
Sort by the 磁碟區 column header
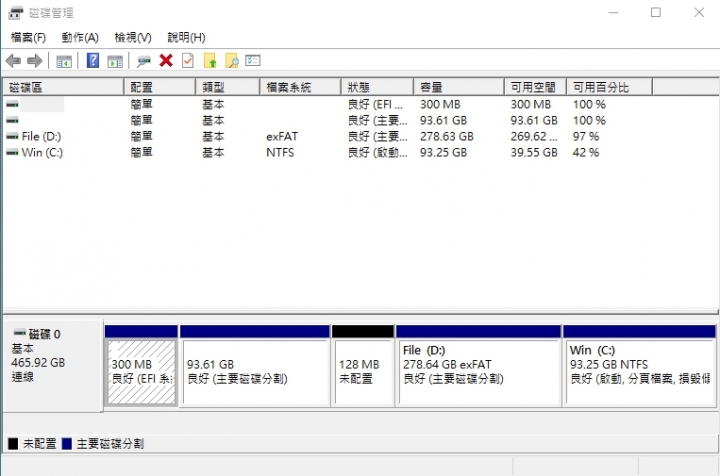(x=63, y=87)
